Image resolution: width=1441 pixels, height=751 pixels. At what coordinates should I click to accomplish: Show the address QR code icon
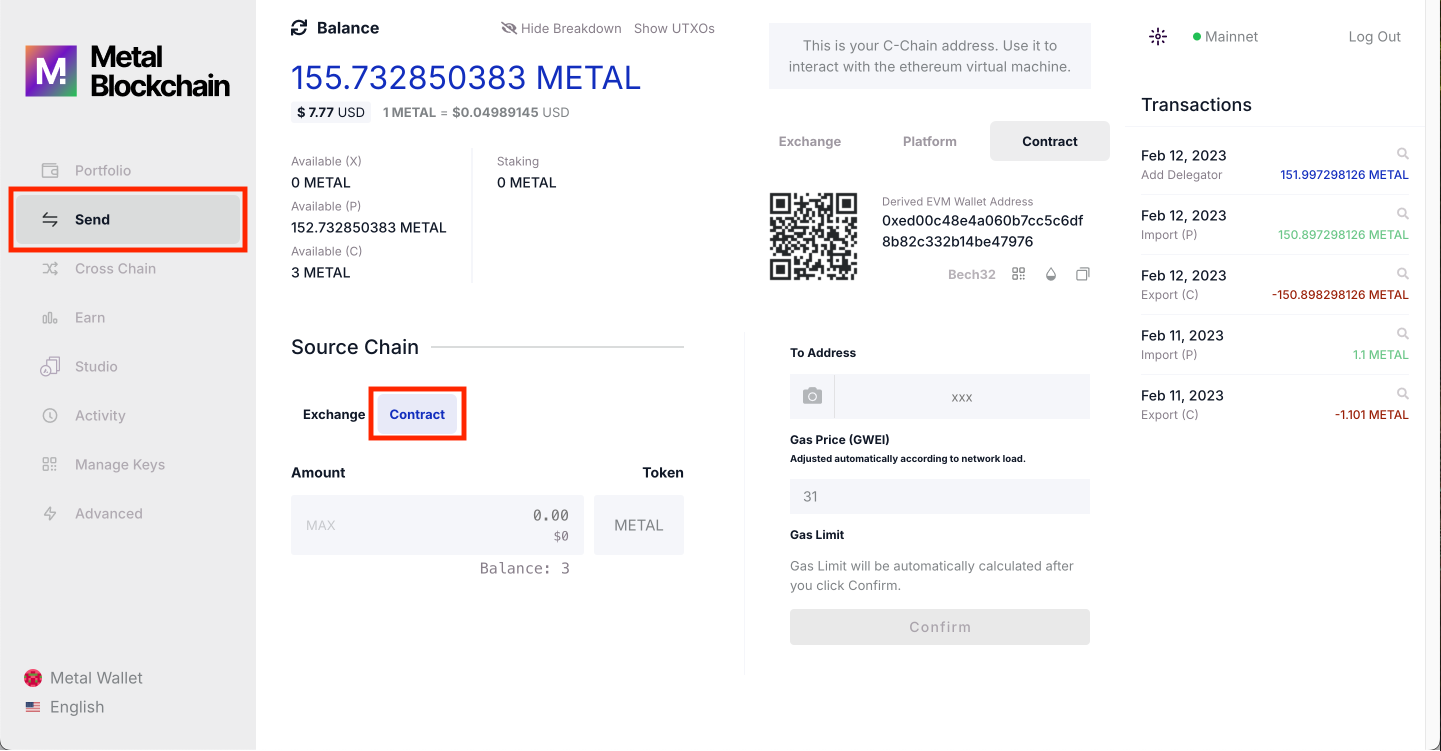(x=1019, y=274)
